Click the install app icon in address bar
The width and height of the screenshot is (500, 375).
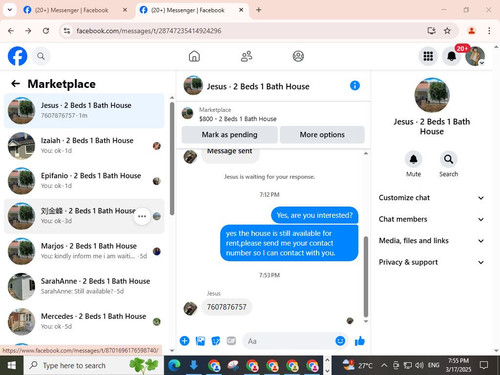[x=431, y=31]
